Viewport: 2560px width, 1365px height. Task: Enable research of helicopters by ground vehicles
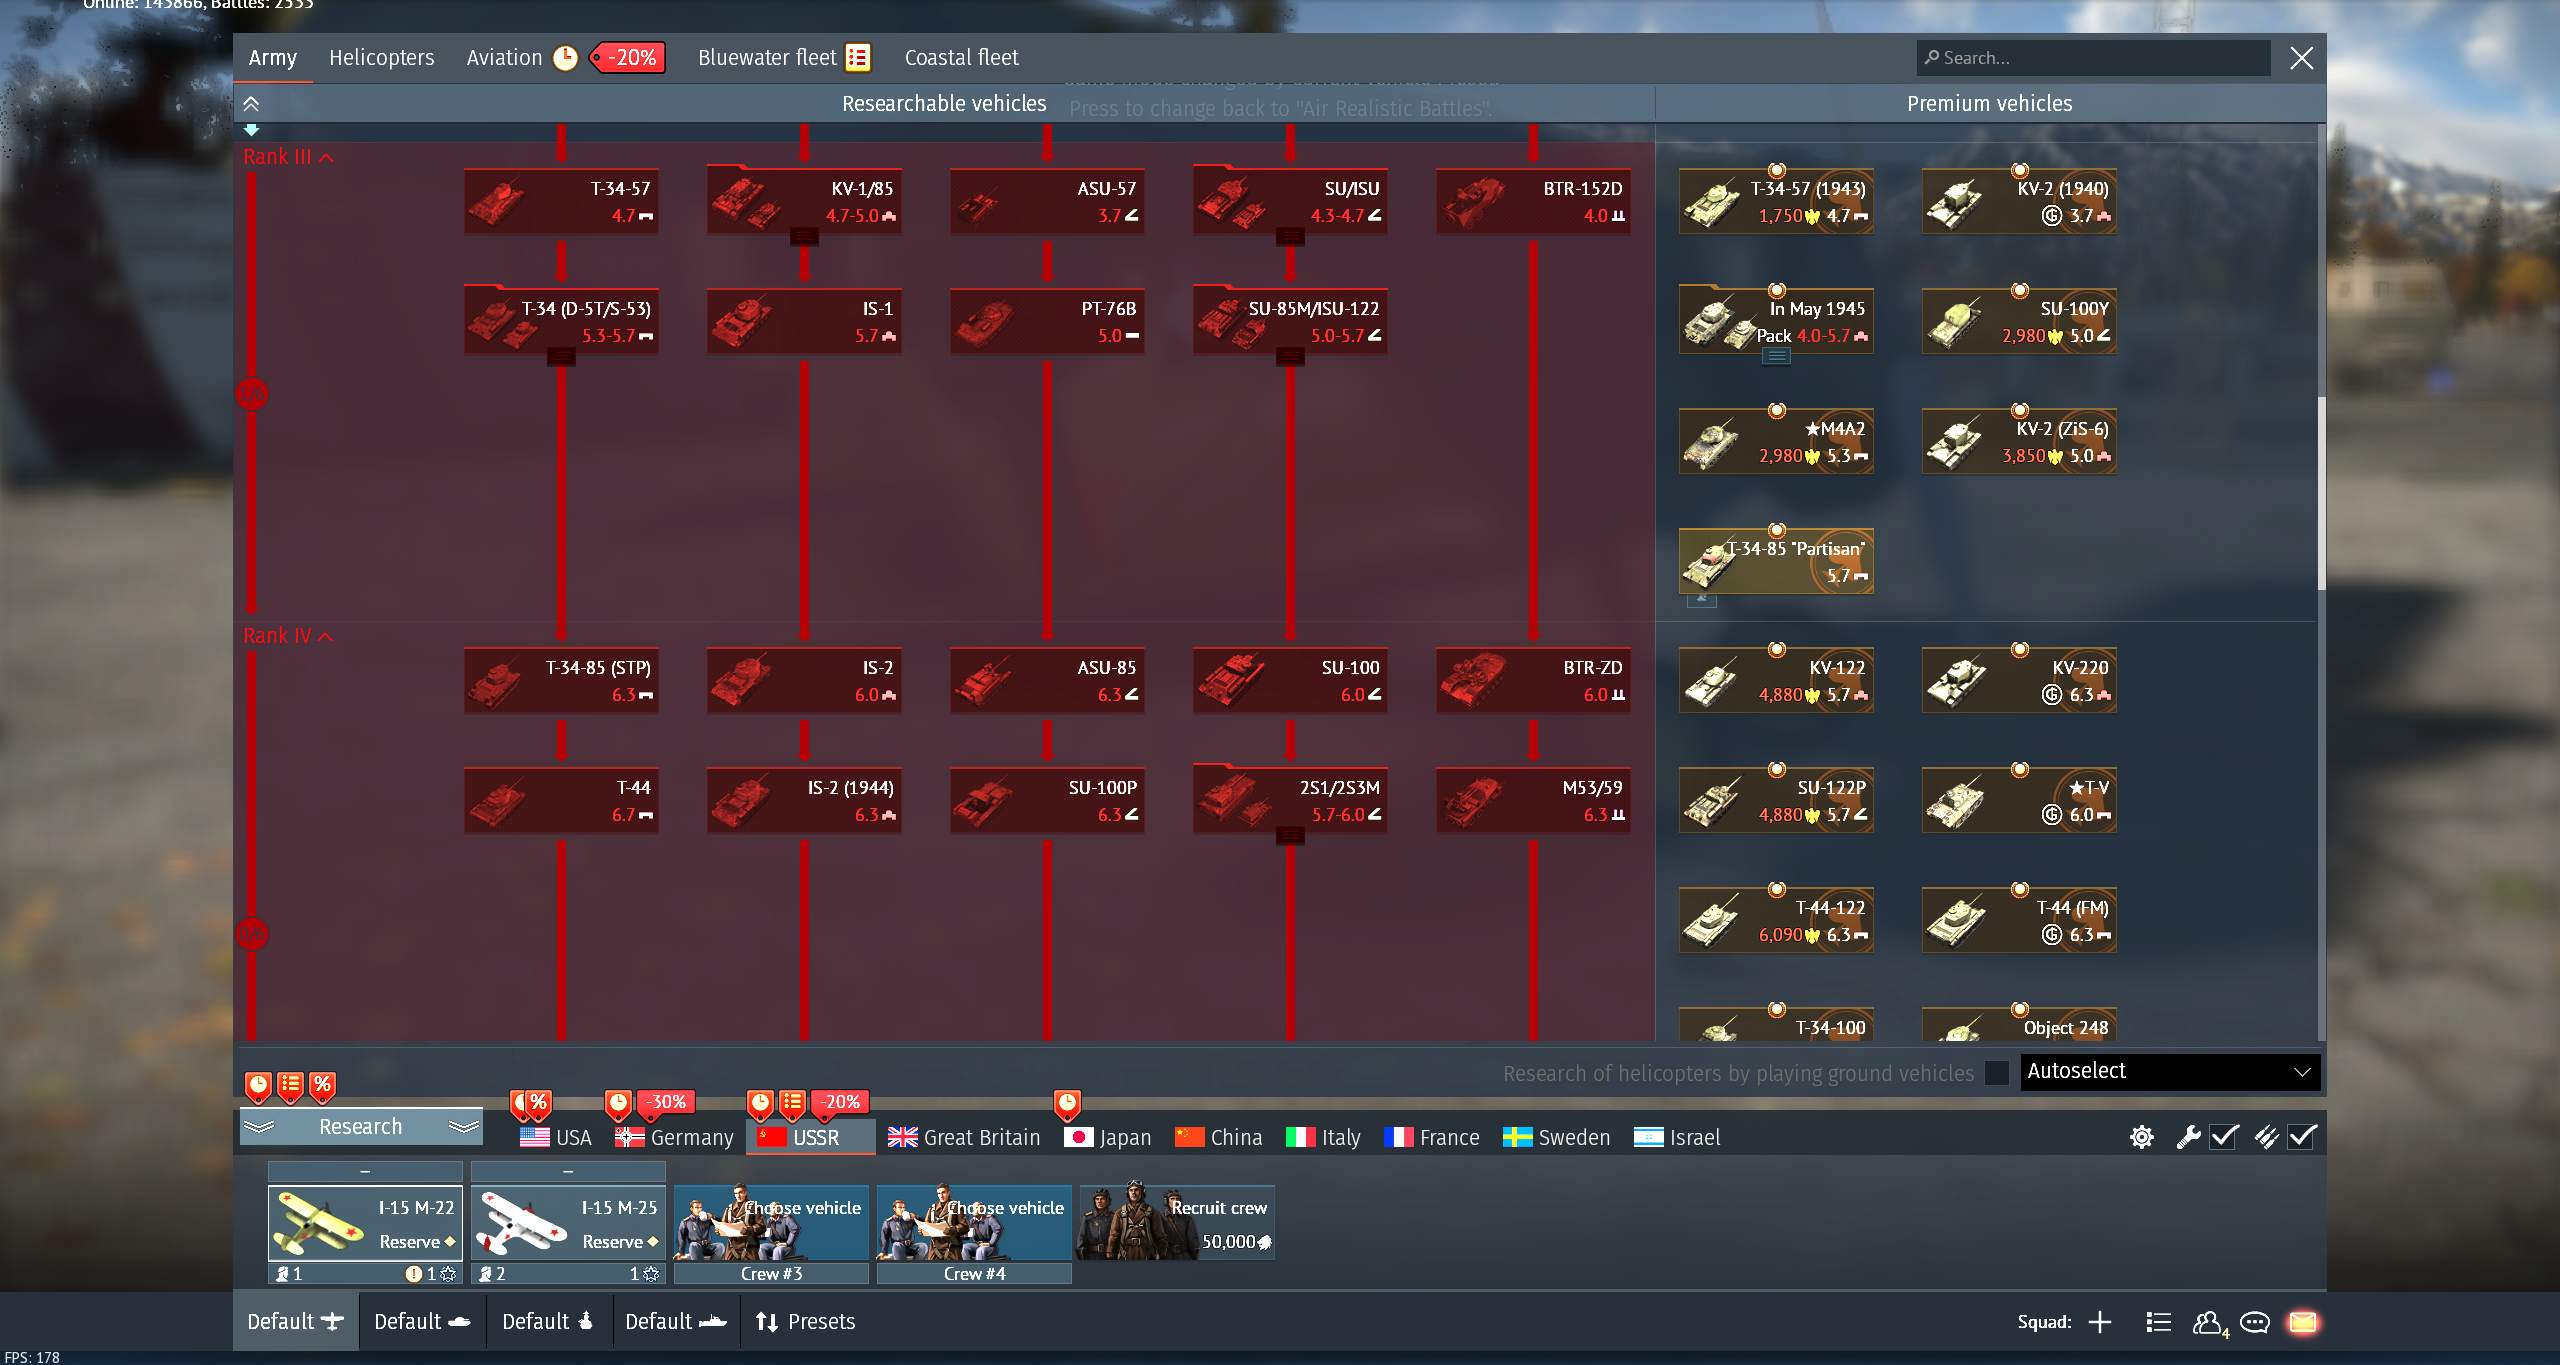(x=1997, y=1073)
